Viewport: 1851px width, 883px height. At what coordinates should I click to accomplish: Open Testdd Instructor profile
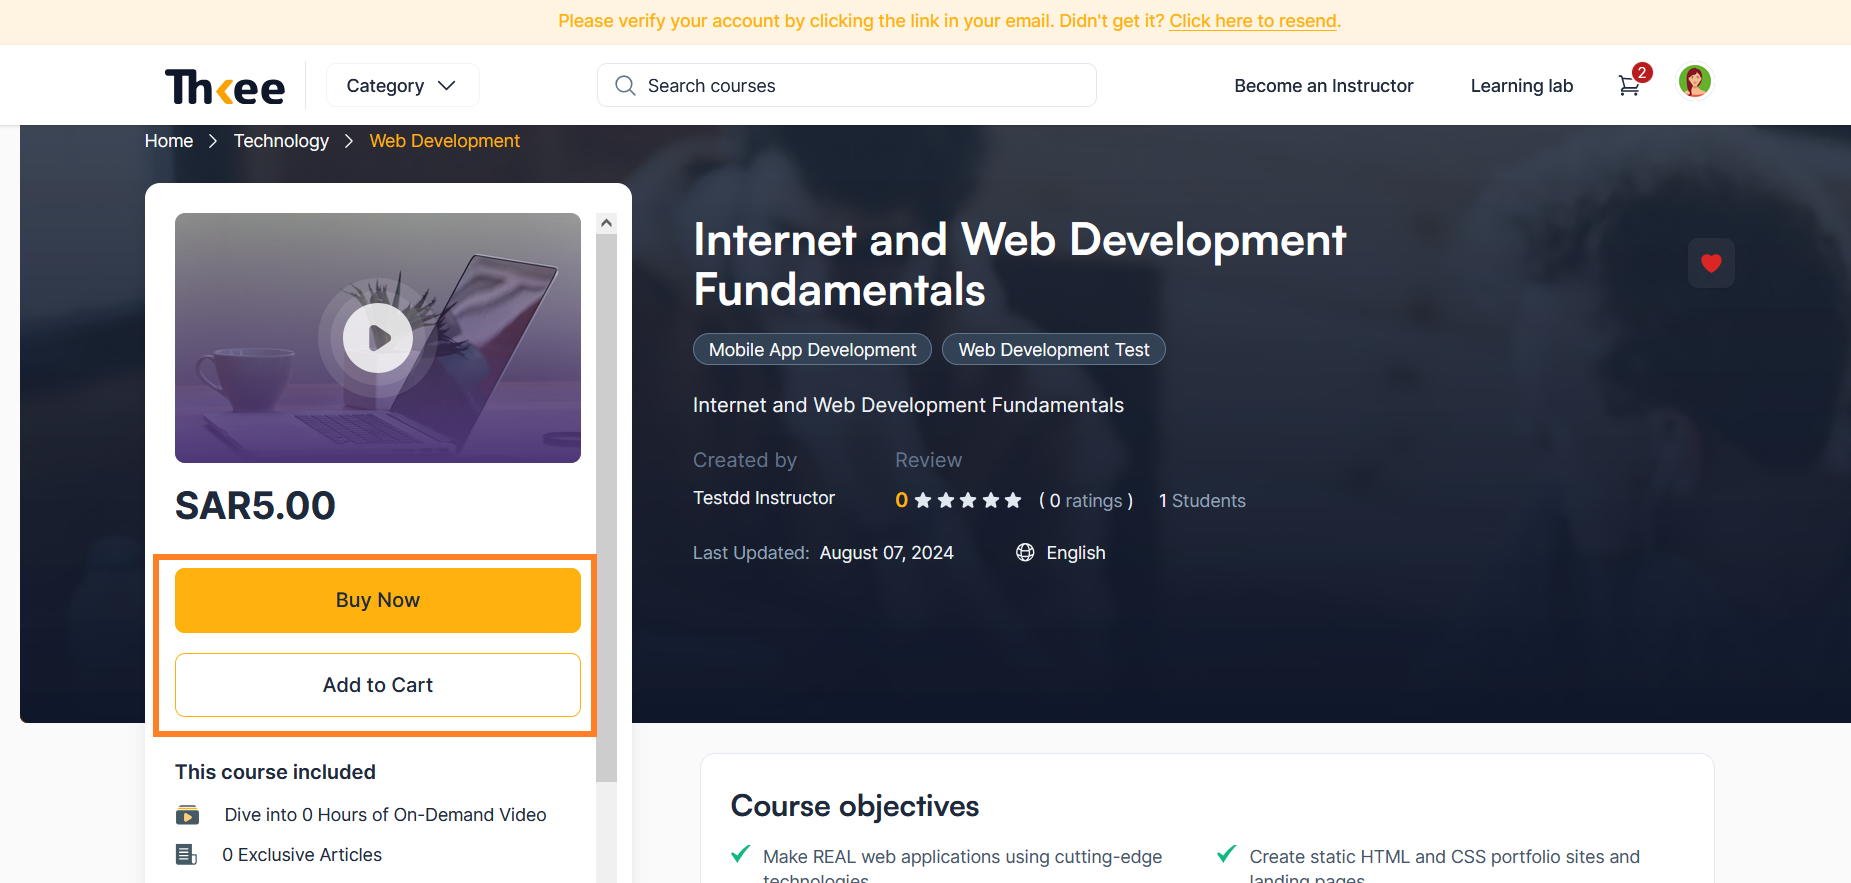[764, 498]
